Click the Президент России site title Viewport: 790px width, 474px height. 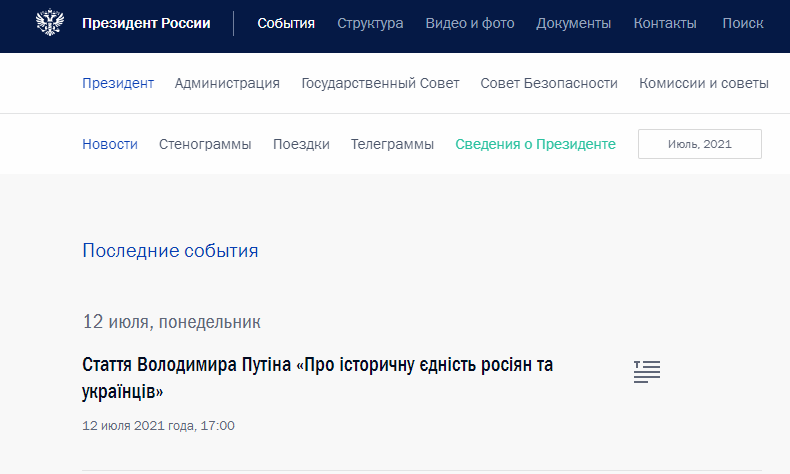pyautogui.click(x=146, y=23)
